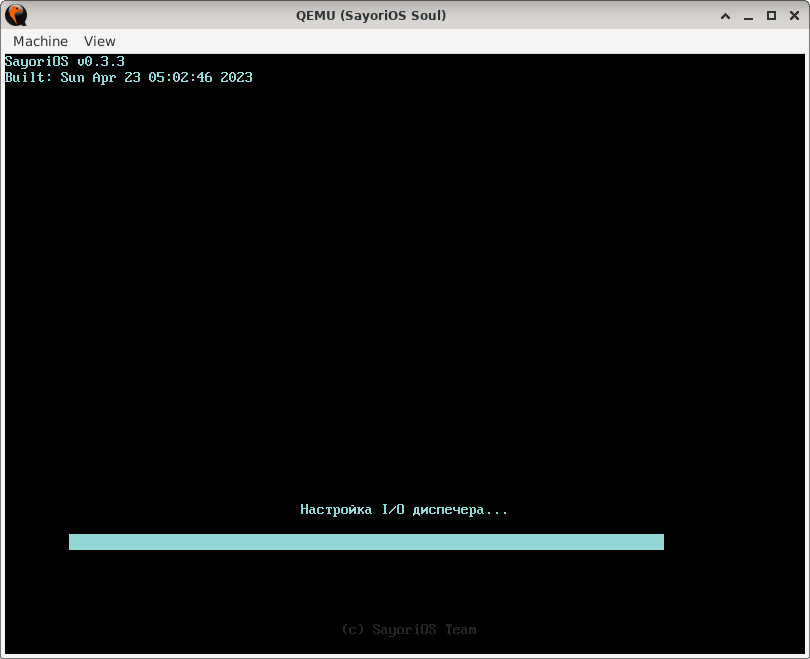Open the Machine menu
Screen dimensions: 810x659
point(40,41)
